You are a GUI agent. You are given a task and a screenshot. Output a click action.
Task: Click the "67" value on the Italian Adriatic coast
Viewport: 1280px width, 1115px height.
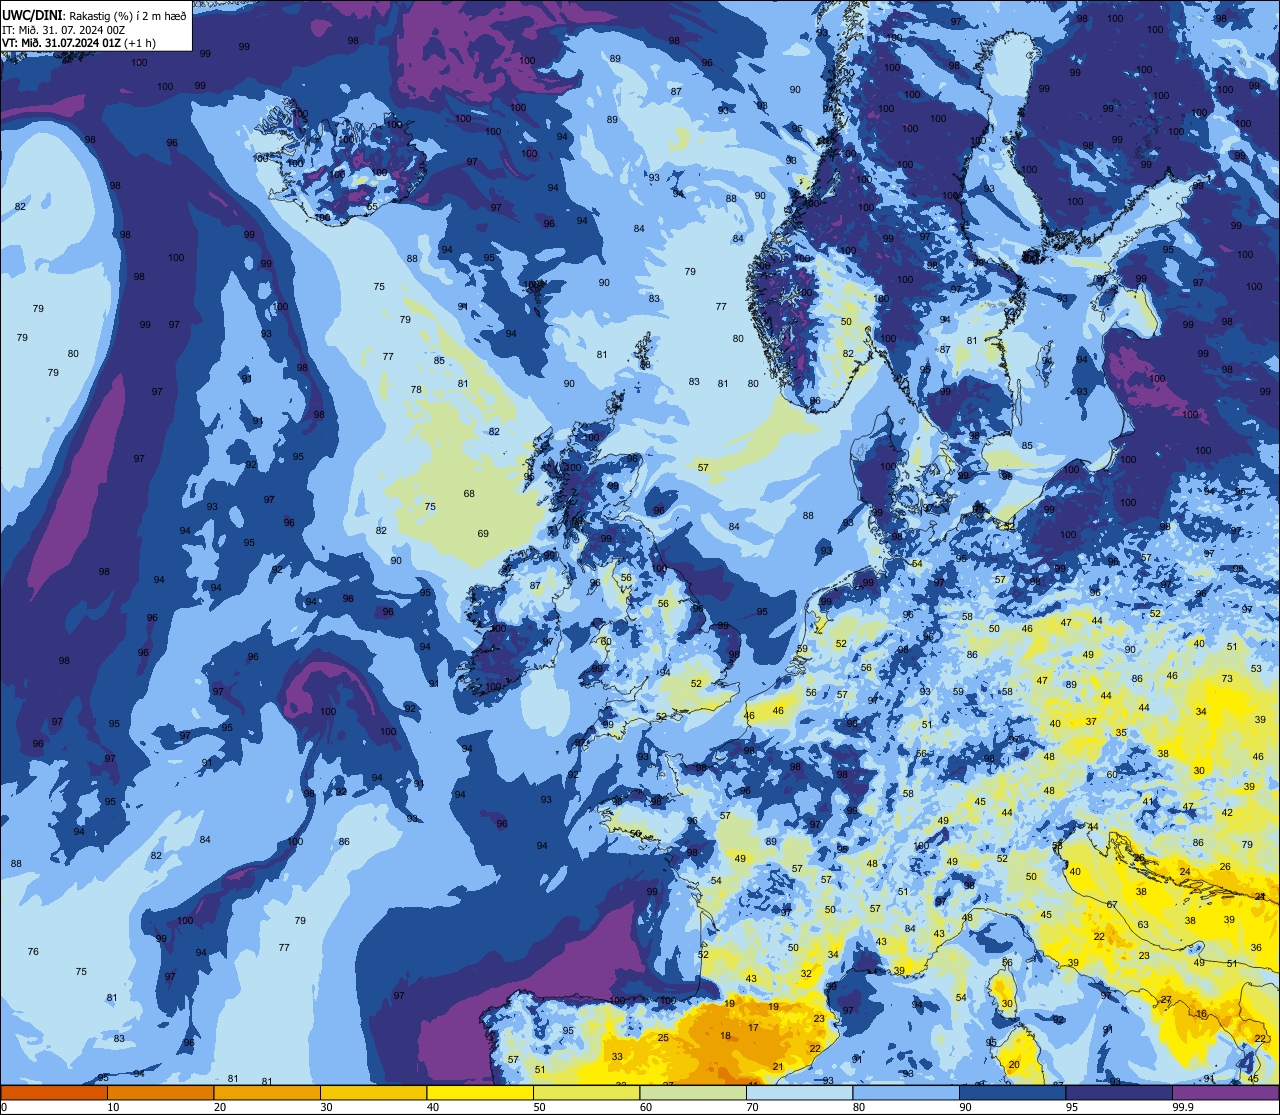(x=1112, y=905)
